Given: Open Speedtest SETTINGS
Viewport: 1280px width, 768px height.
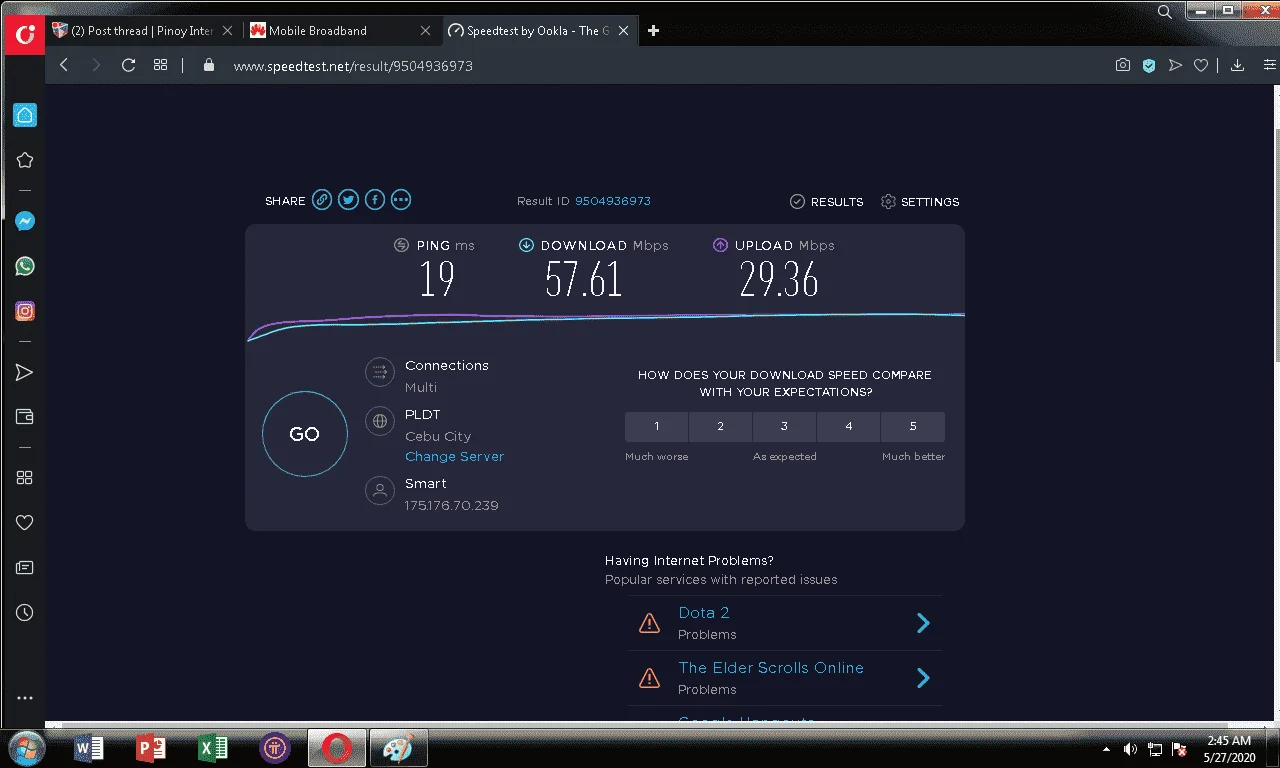Looking at the screenshot, I should [x=920, y=202].
